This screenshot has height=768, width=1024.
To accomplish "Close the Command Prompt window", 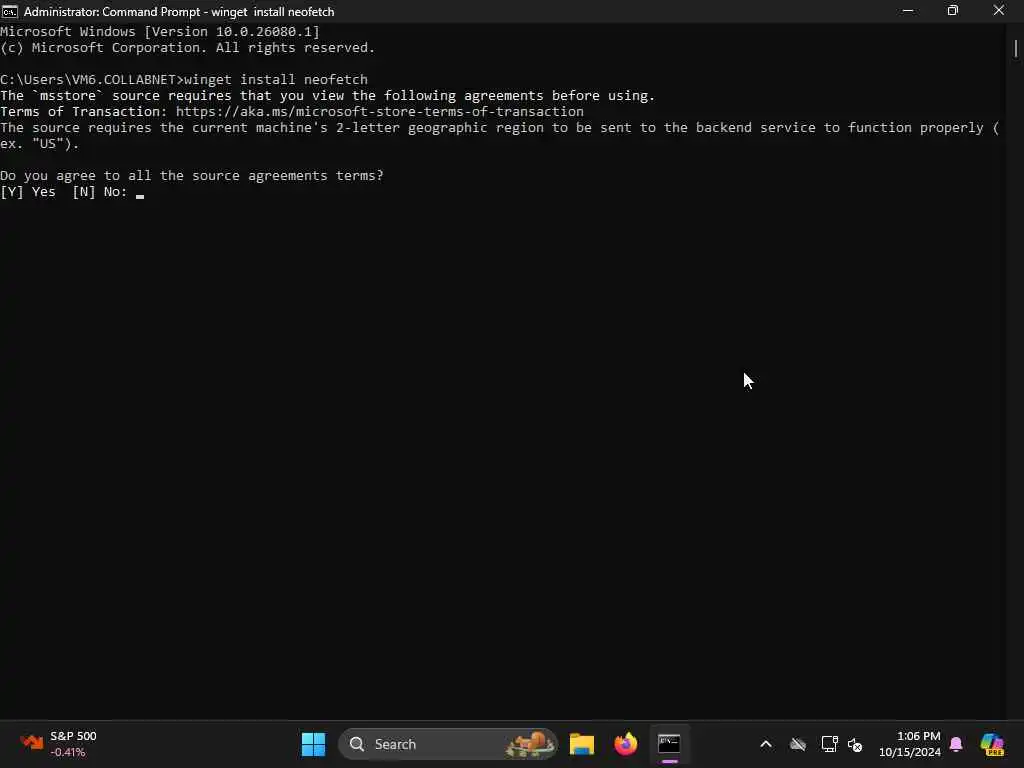I will [999, 11].
